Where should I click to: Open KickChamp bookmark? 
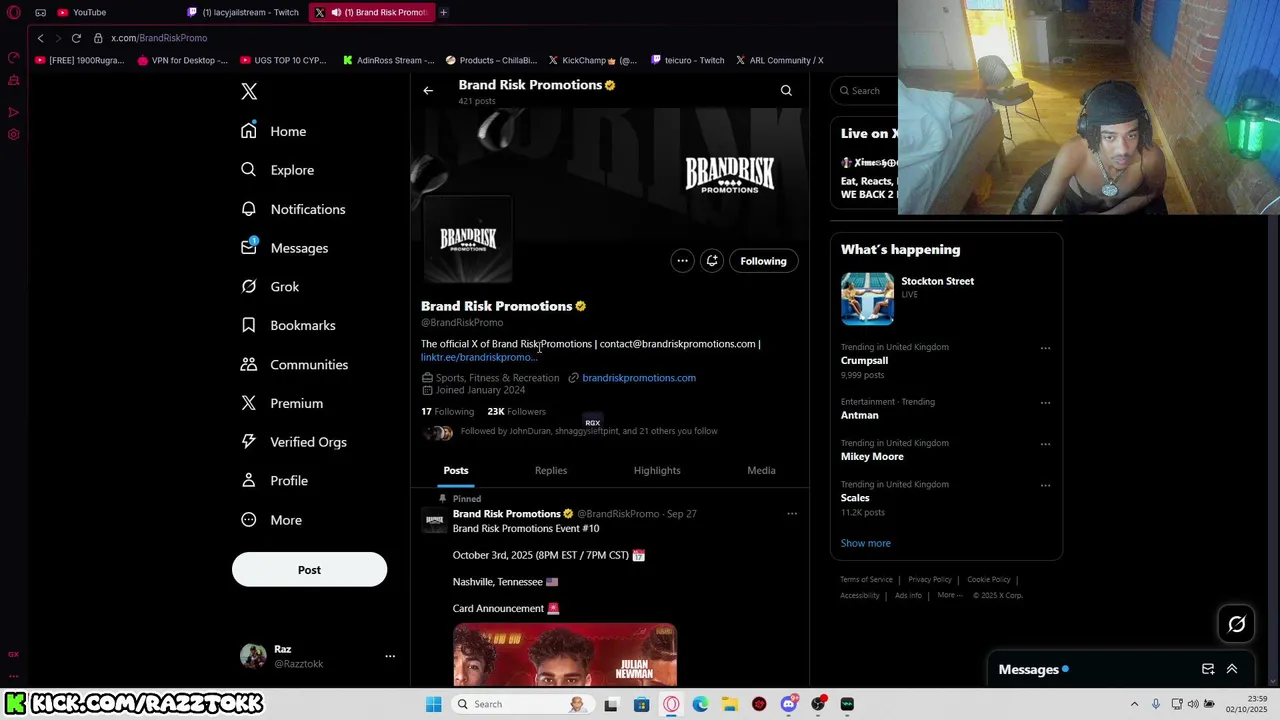click(591, 60)
